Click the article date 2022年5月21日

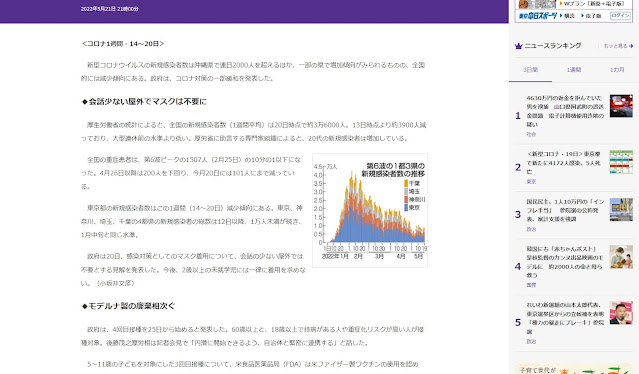tap(109, 9)
